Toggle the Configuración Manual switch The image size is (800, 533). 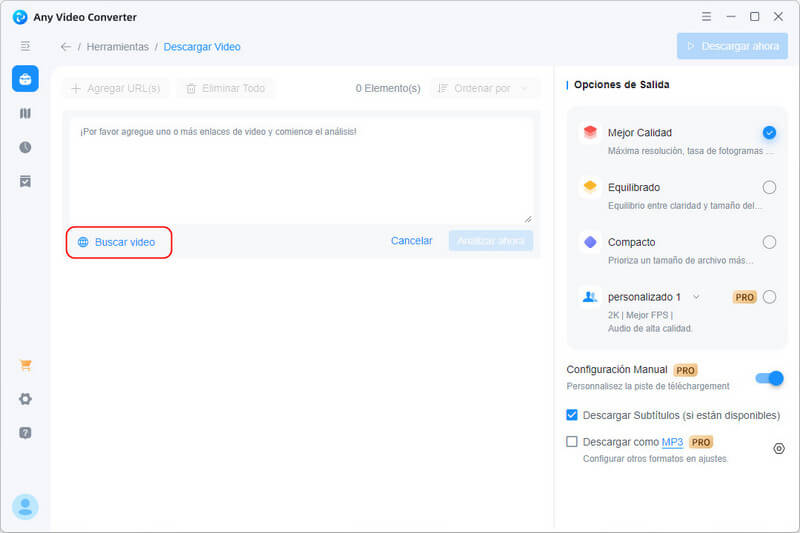[769, 377]
